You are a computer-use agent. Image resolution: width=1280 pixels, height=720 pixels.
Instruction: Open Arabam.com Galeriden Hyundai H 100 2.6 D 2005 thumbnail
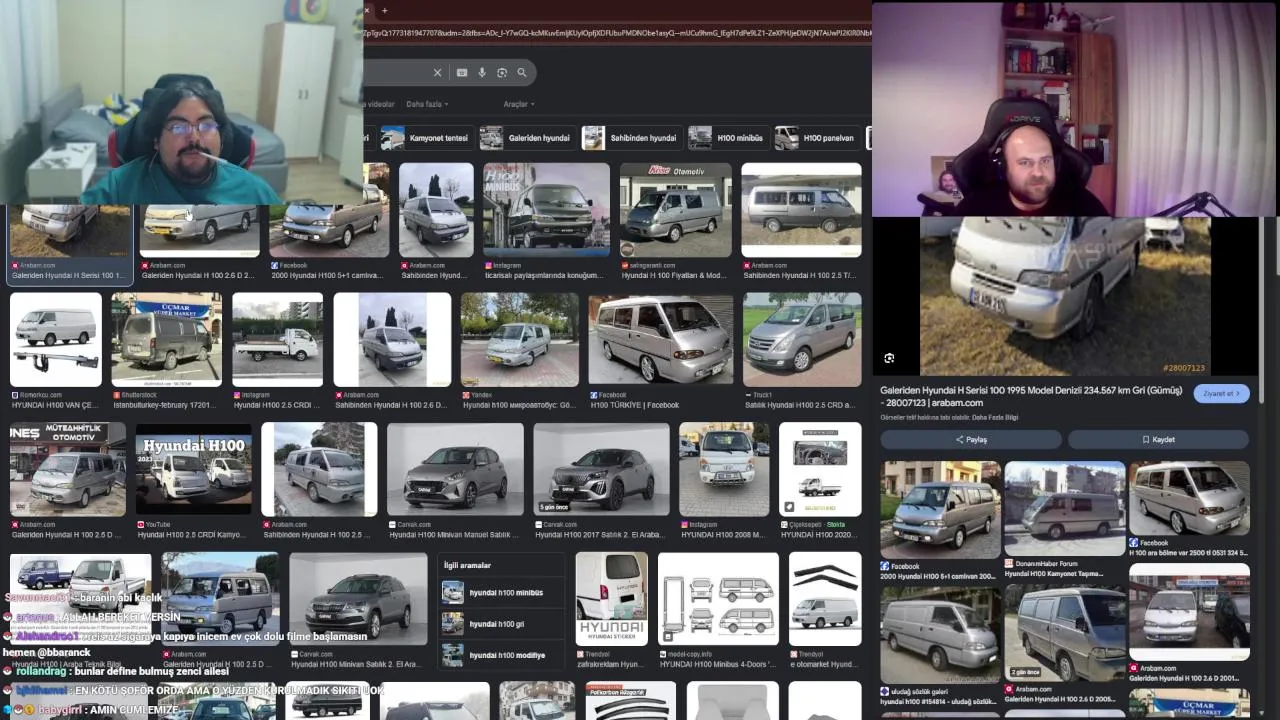[x=1065, y=634]
